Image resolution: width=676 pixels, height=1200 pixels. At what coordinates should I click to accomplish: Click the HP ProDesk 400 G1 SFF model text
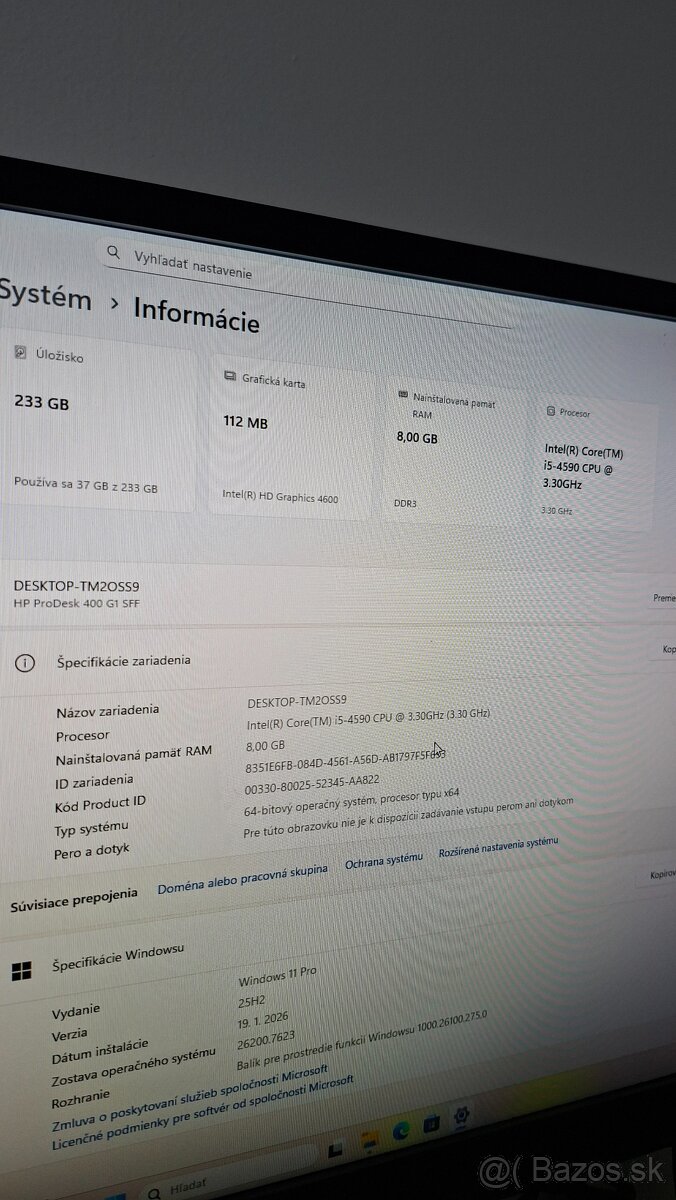[75, 603]
